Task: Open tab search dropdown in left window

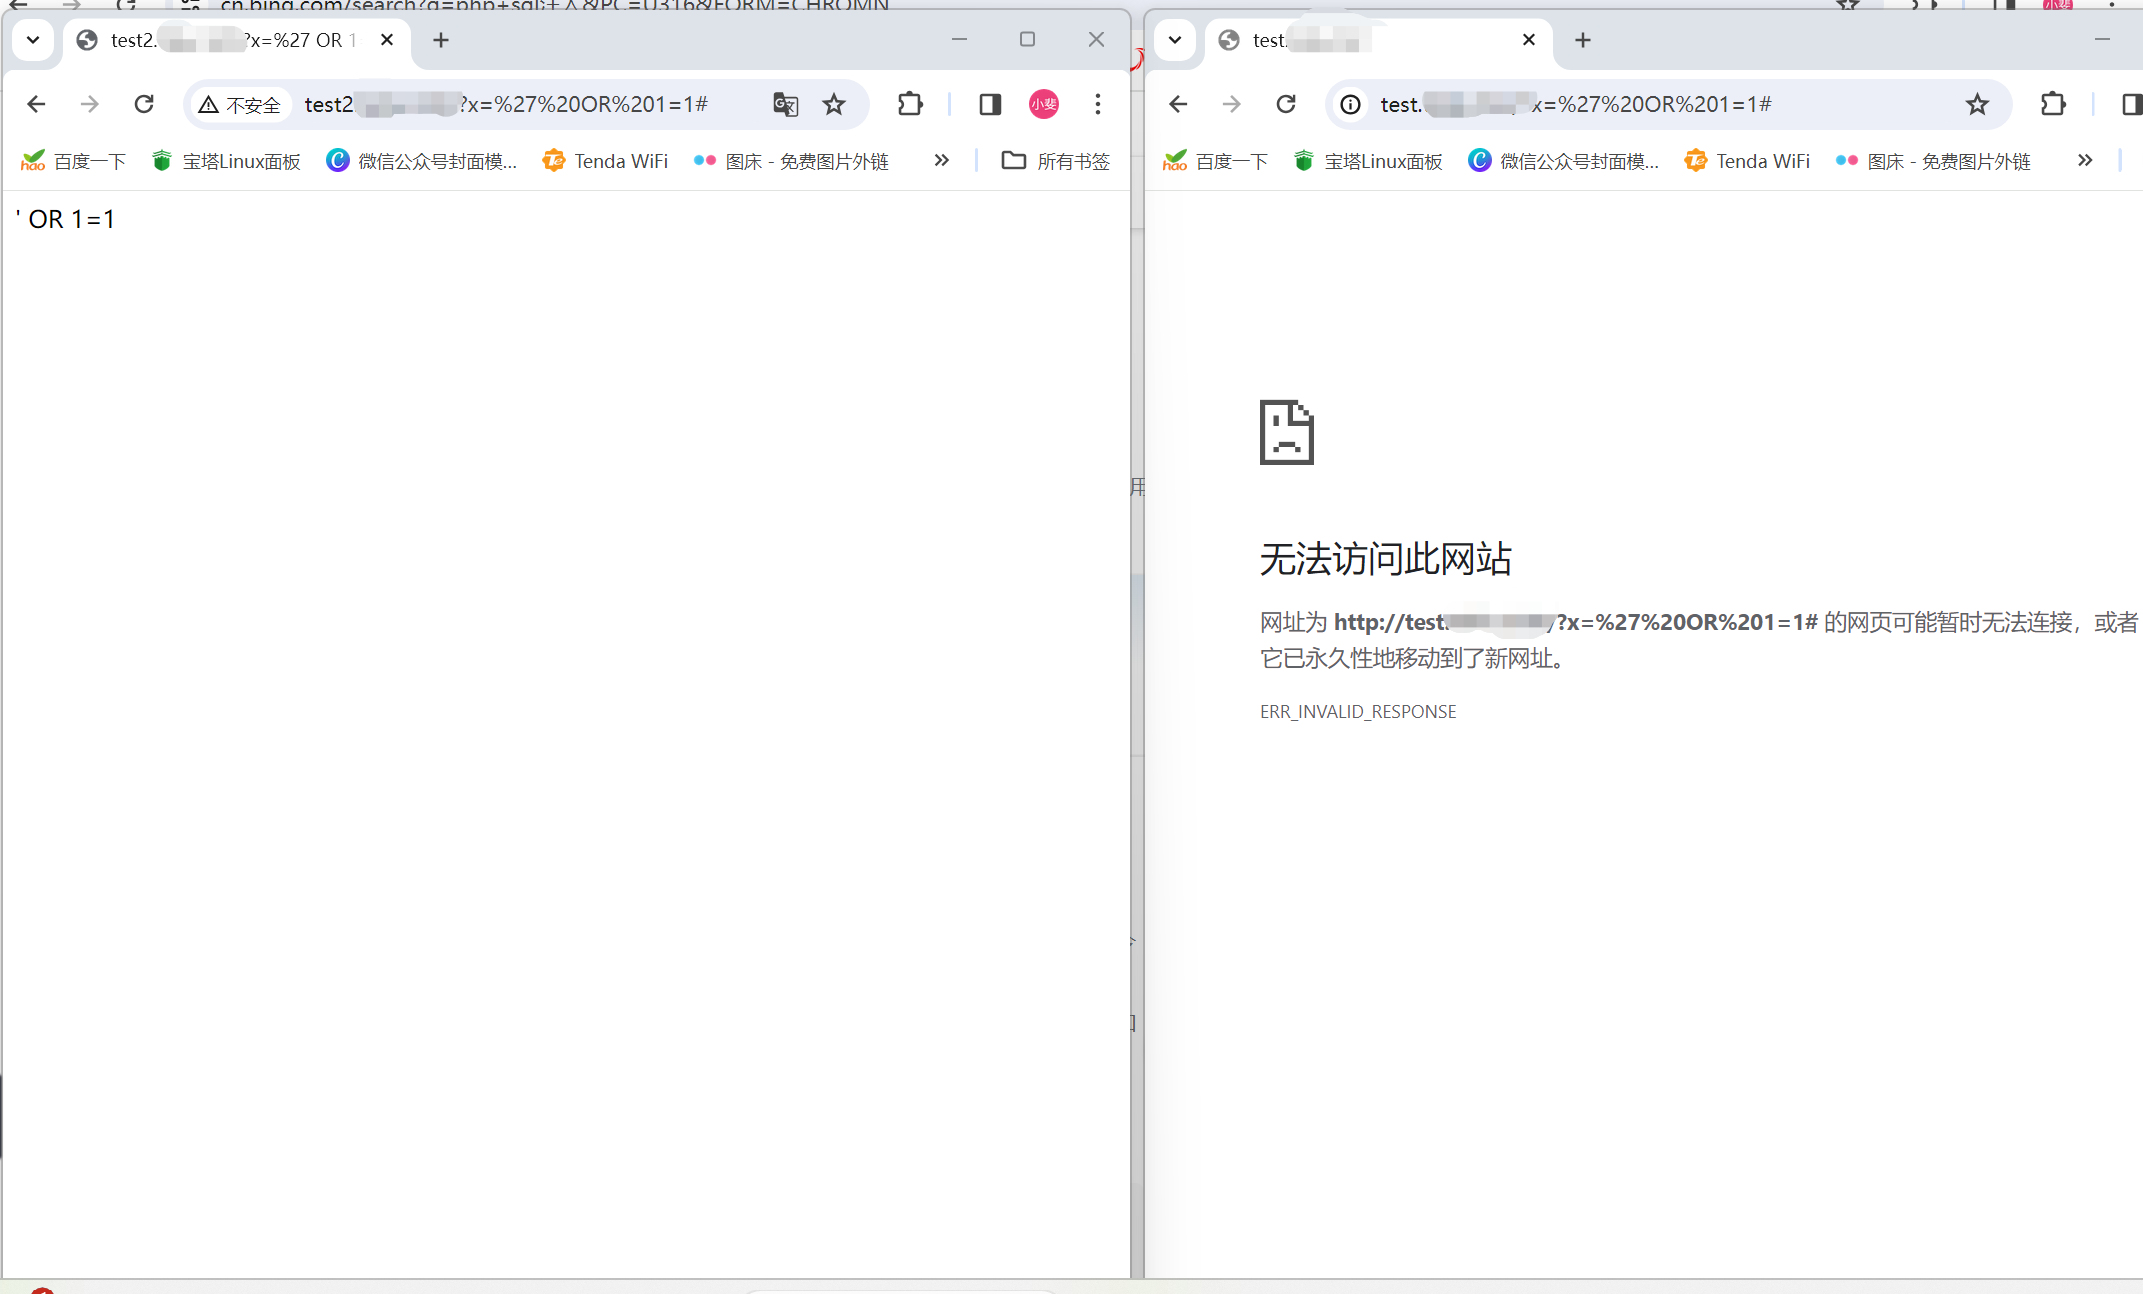Action: (33, 40)
